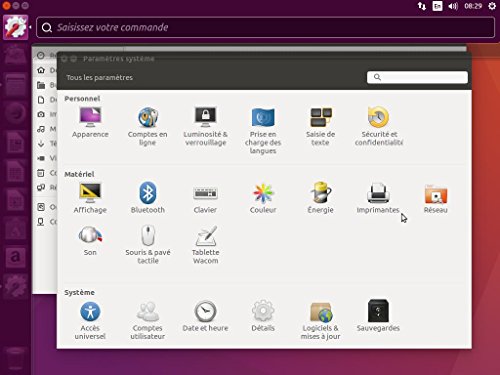Open Accès universel settings

pyautogui.click(x=90, y=321)
